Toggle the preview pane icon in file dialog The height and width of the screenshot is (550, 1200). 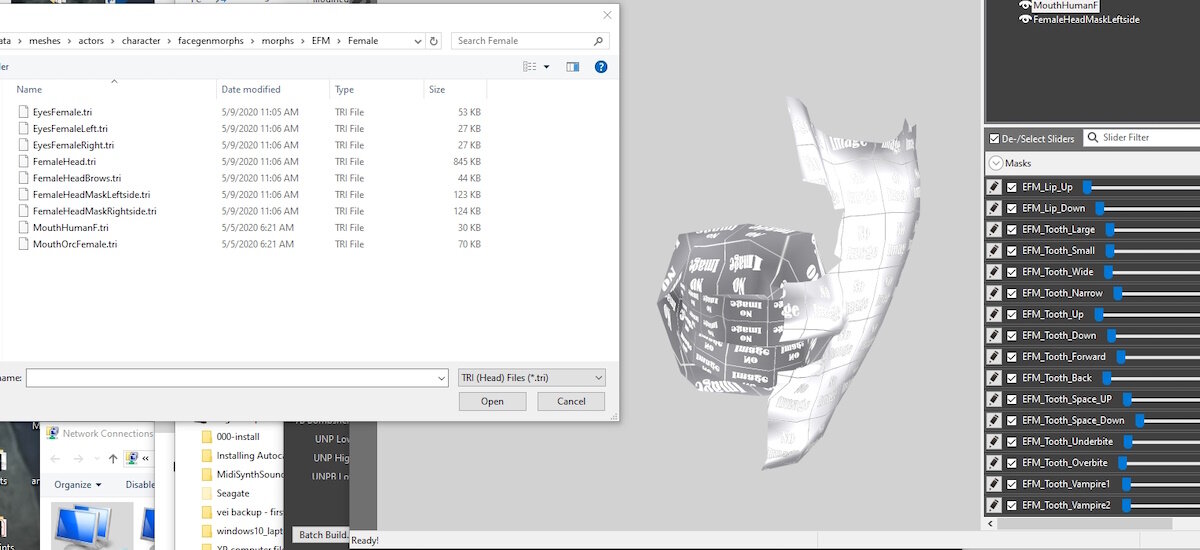point(572,67)
